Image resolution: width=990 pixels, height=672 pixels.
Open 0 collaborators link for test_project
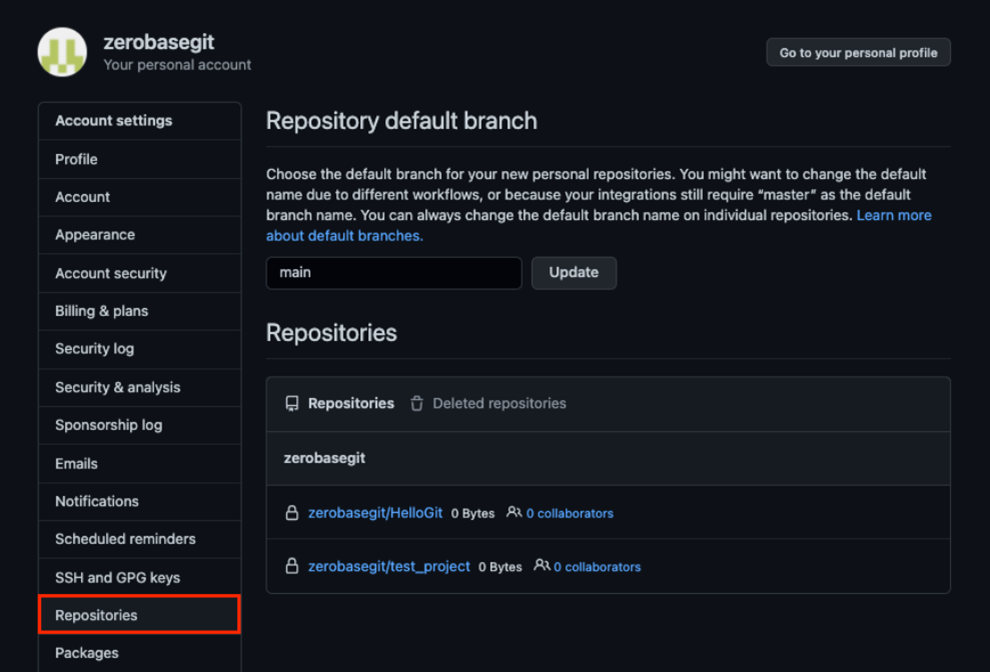(x=597, y=567)
